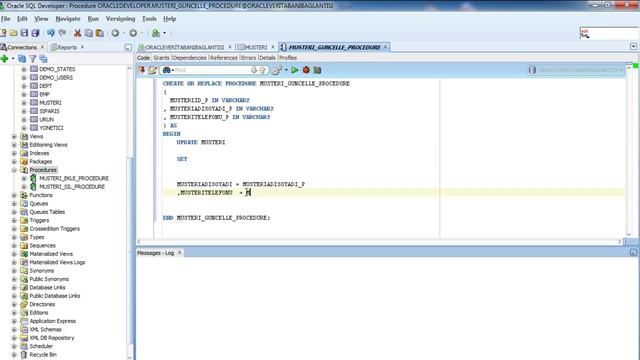
Task: Click the green plus New Connection icon
Action: [x=4, y=59]
